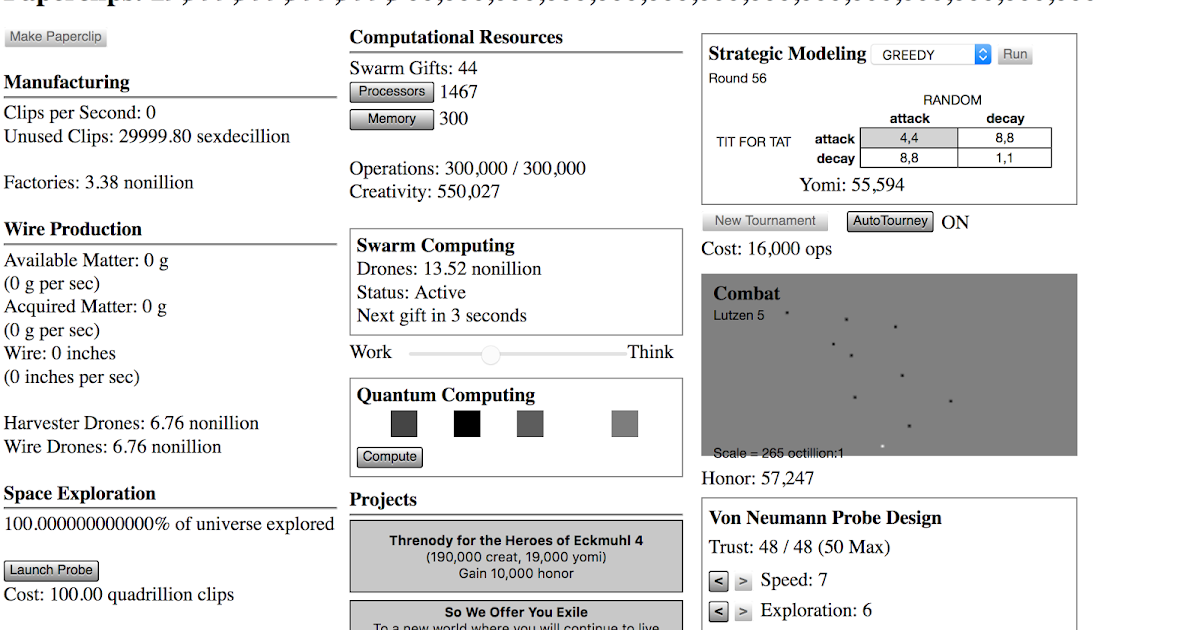
Task: Click the Operations: 300,000 / 300,000 text
Action: coord(468,169)
